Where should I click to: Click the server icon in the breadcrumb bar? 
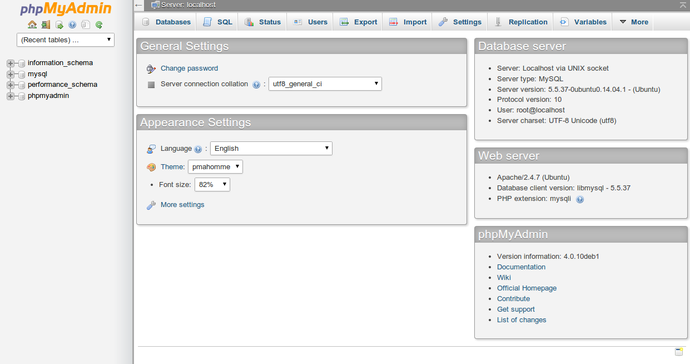pos(155,5)
